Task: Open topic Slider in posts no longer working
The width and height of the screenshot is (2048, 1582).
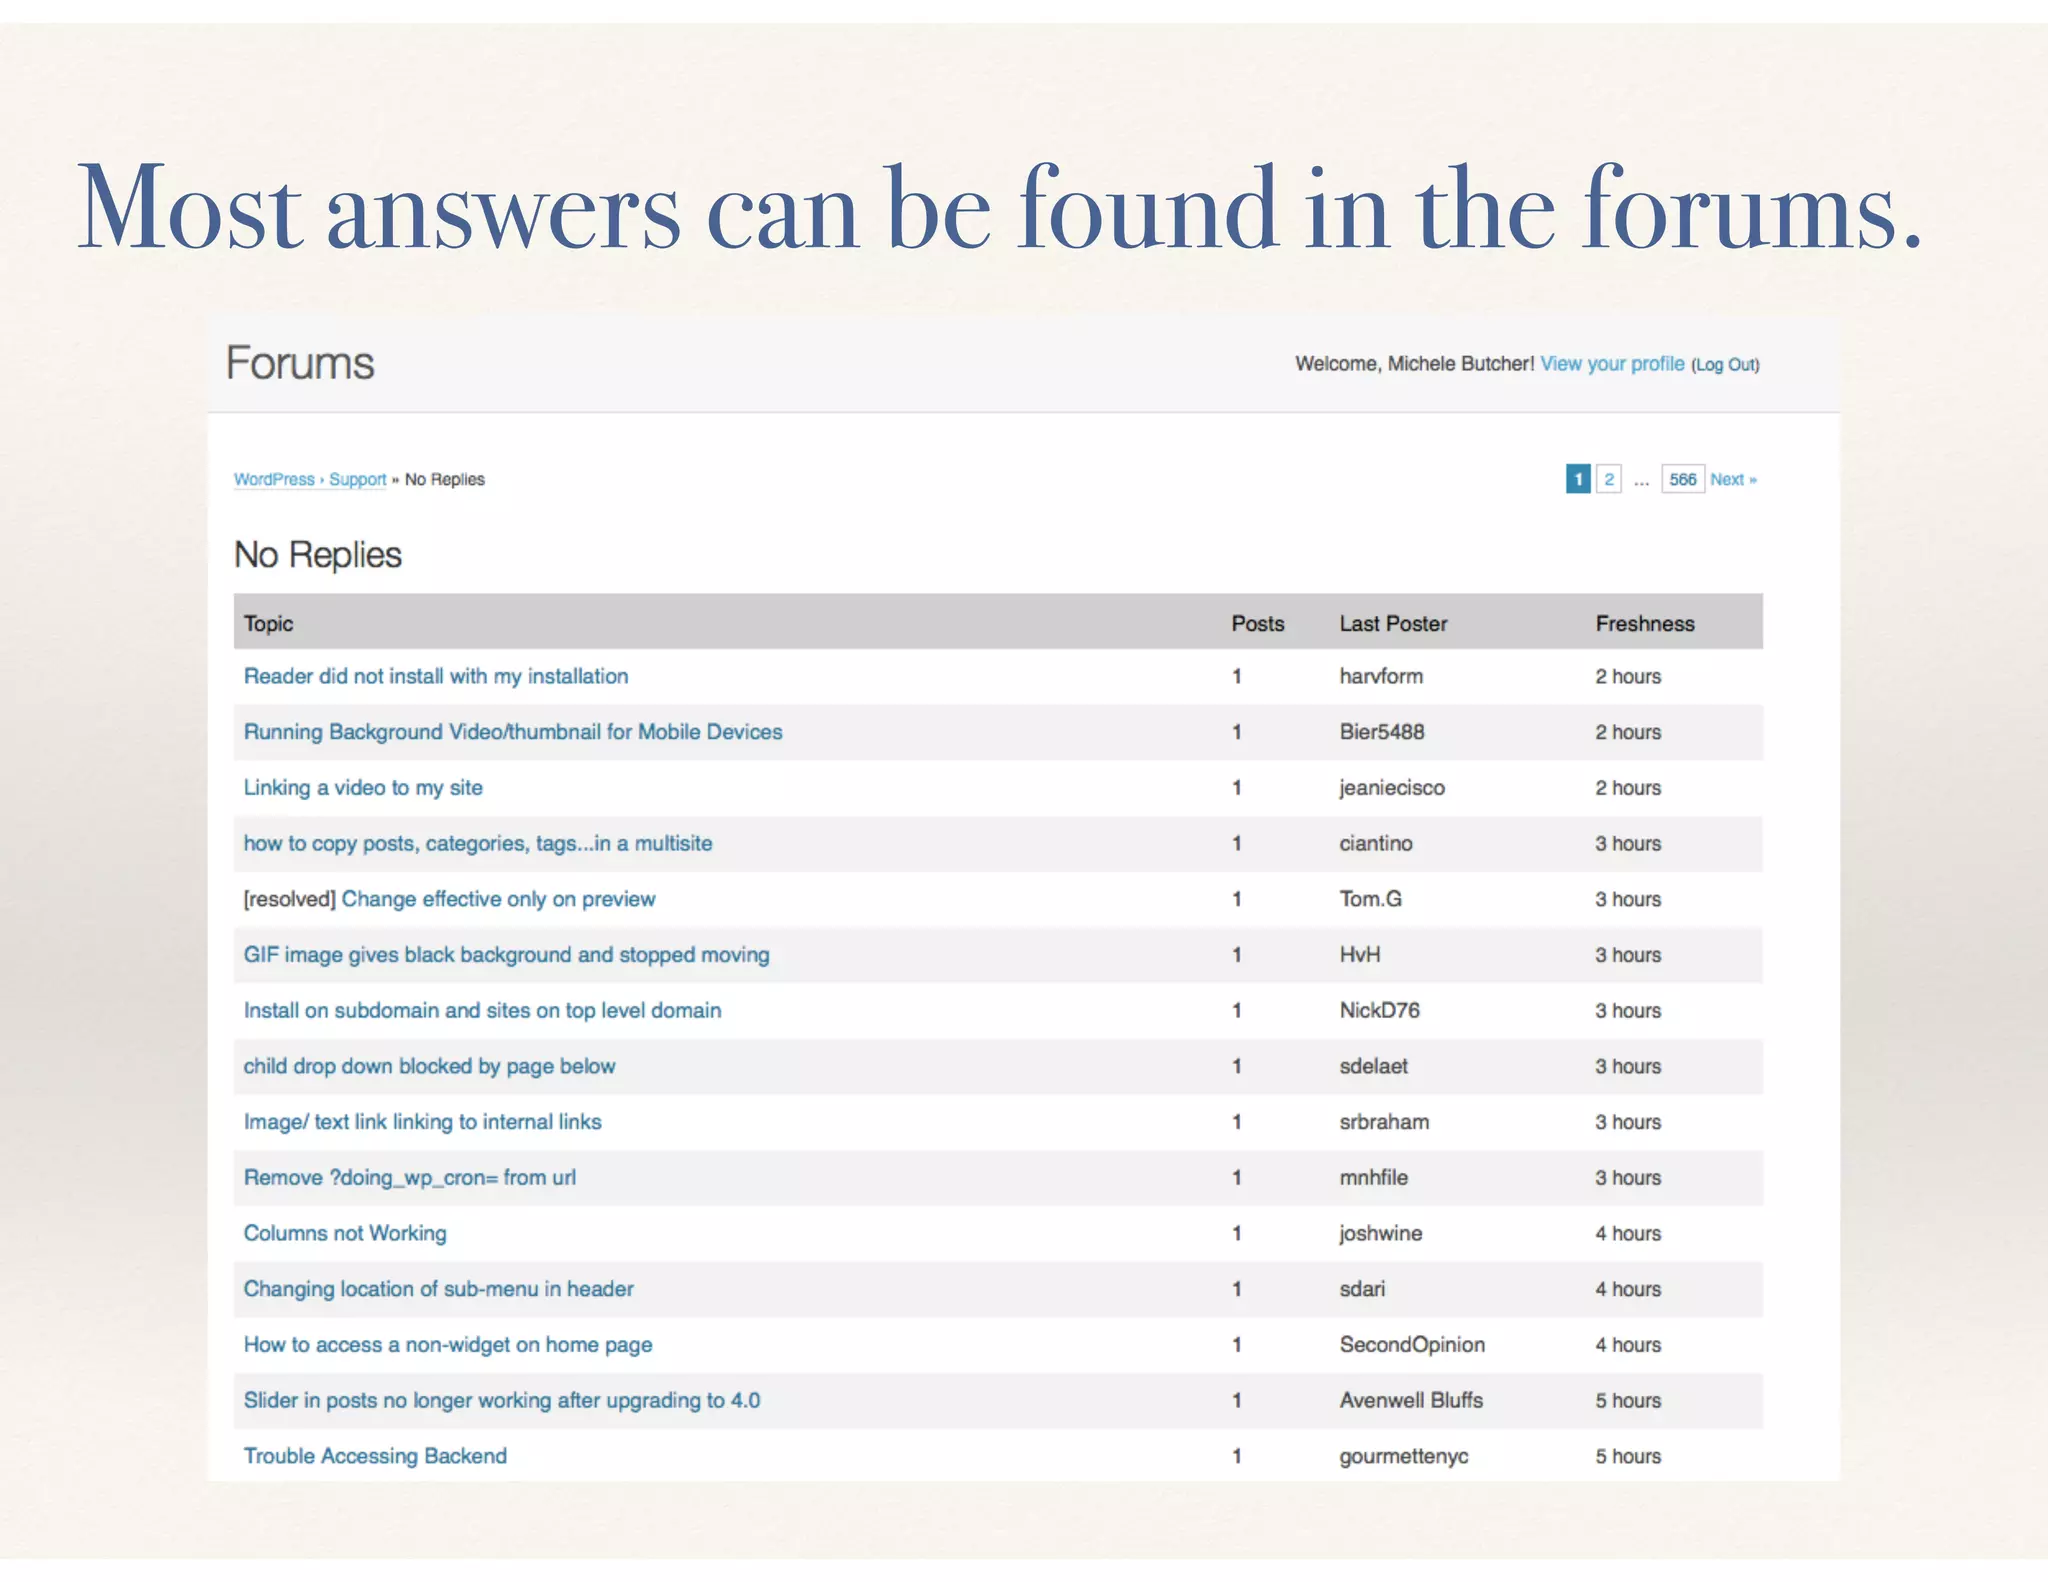Action: coord(502,1400)
